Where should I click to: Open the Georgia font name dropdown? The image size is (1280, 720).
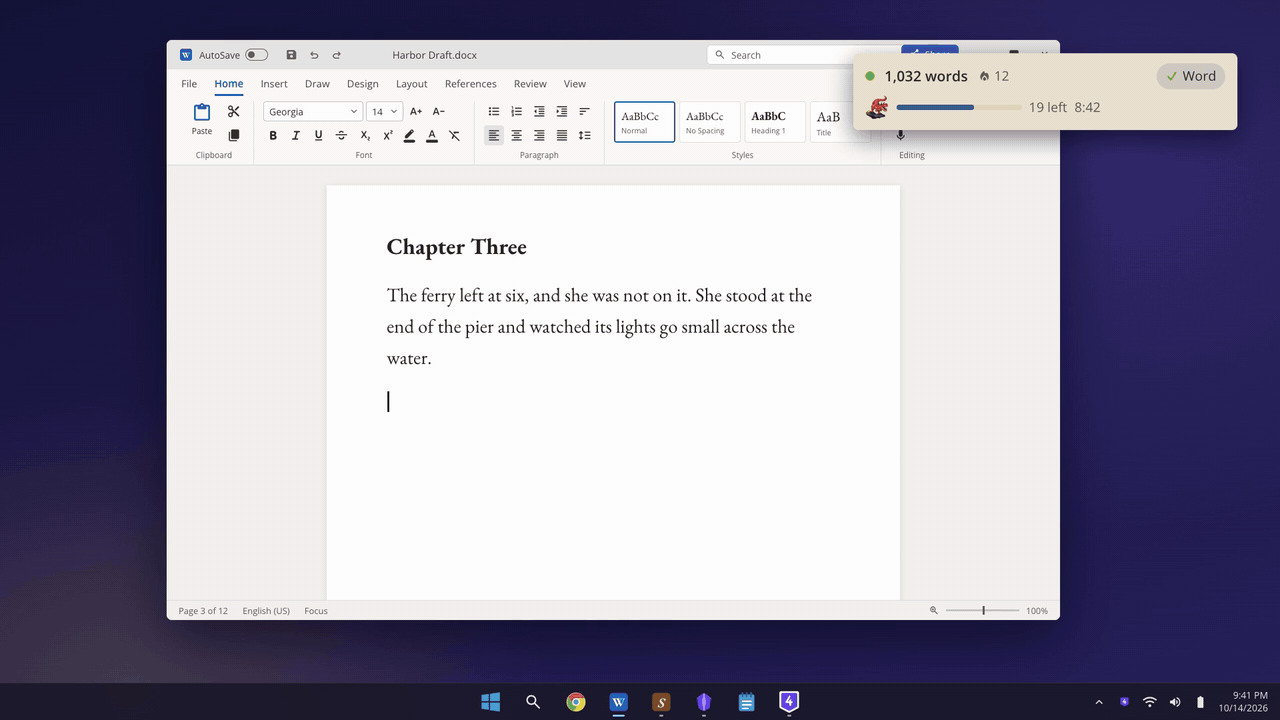[x=313, y=112]
